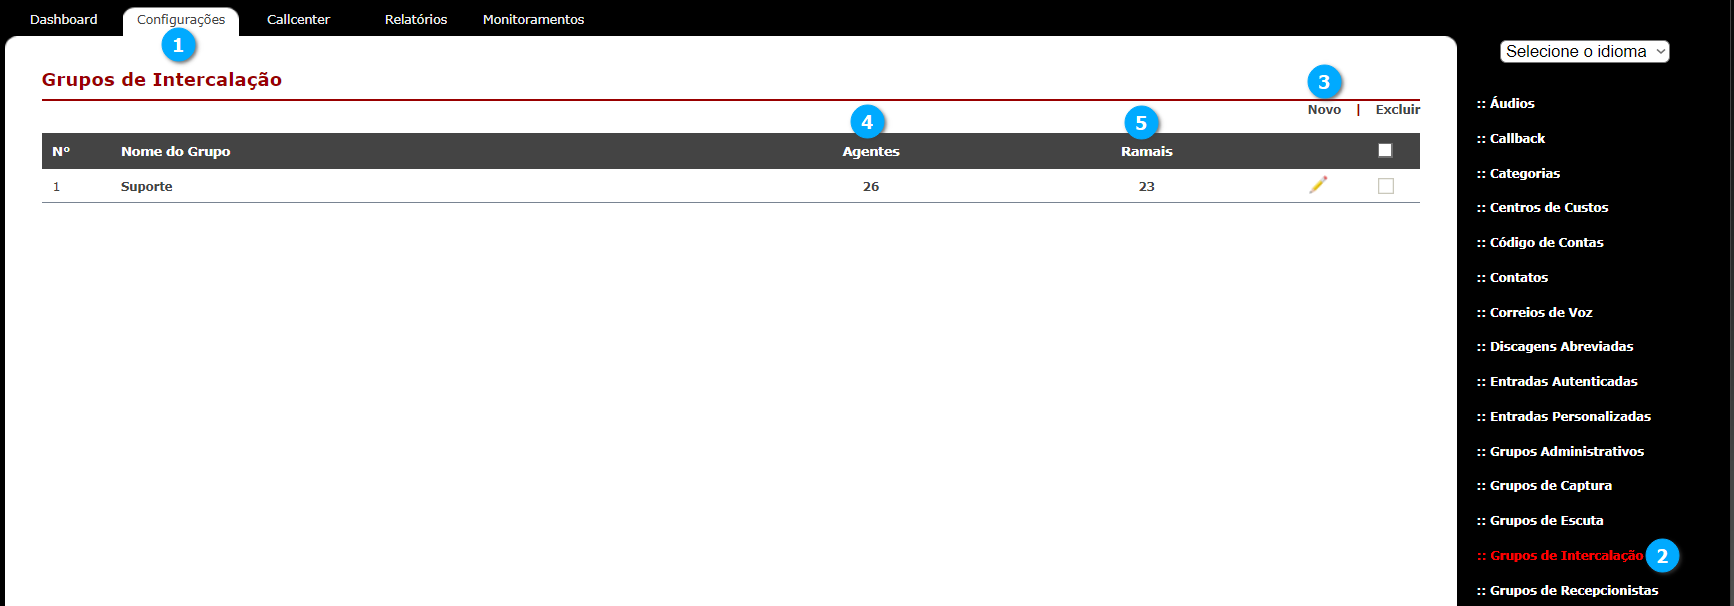The width and height of the screenshot is (1734, 606).
Task: Select the Monitoramentos tab
Action: (533, 19)
